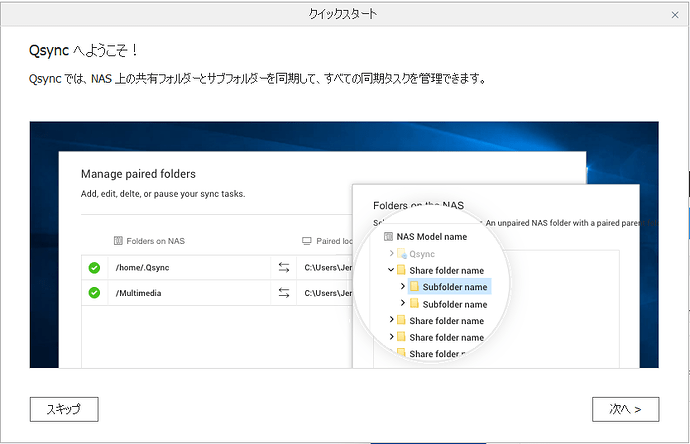Click the Folders on NAS column icon
This screenshot has height=444, width=690.
tap(118, 241)
